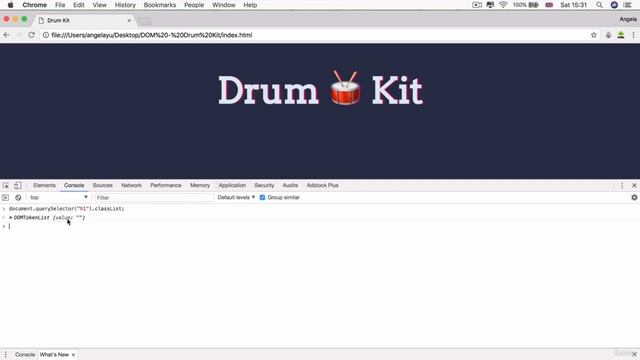Open the Bookmarks menu

click(x=160, y=5)
